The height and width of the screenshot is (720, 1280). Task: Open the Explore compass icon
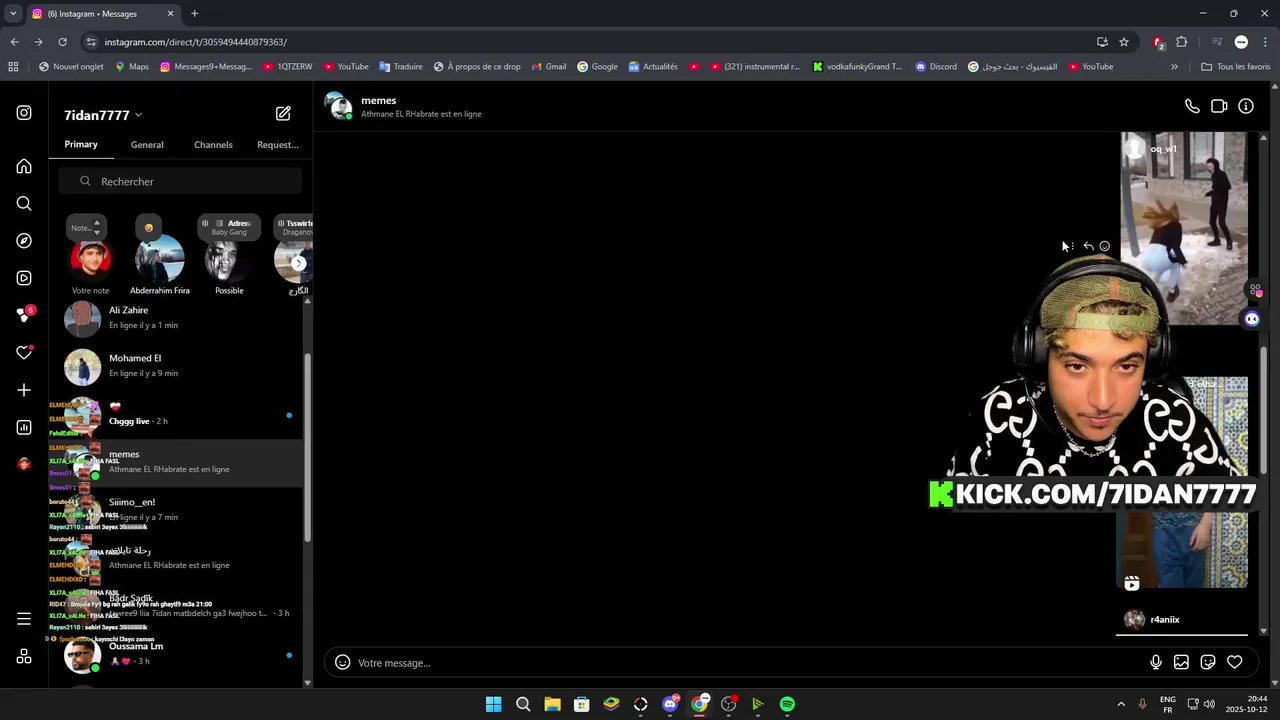pyautogui.click(x=24, y=241)
